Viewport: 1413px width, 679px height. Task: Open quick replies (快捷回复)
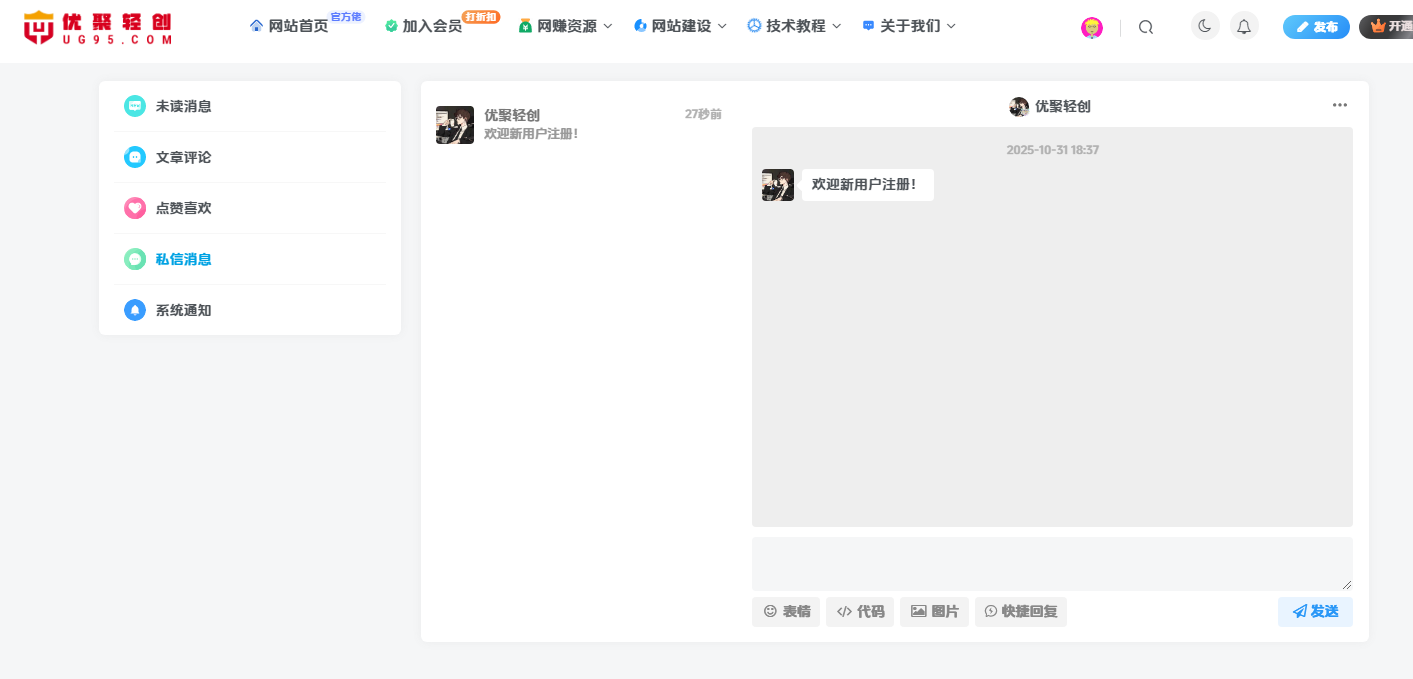[x=1020, y=611]
